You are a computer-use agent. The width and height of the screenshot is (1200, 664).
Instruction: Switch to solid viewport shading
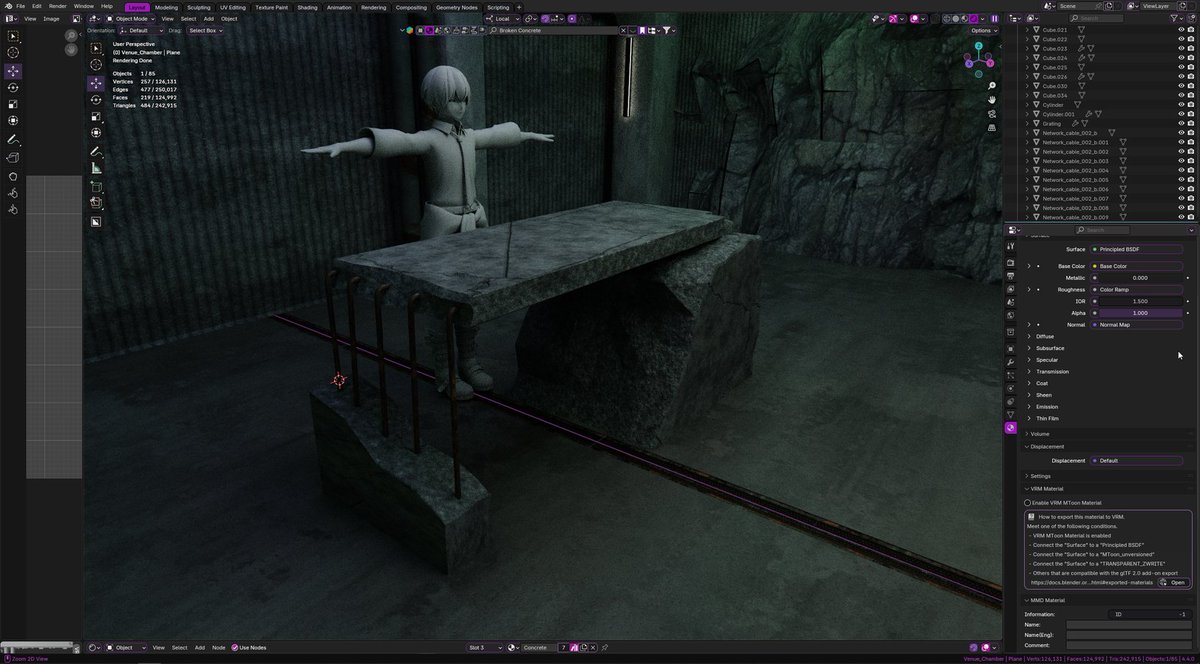956,19
